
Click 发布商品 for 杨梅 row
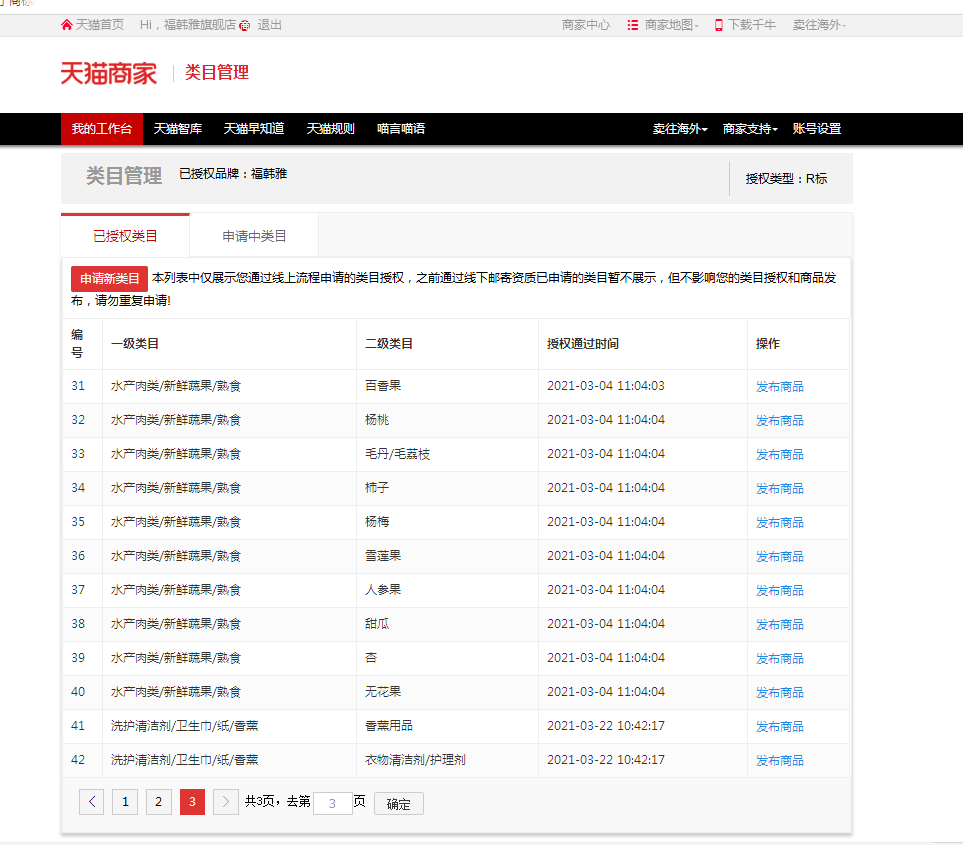(779, 523)
